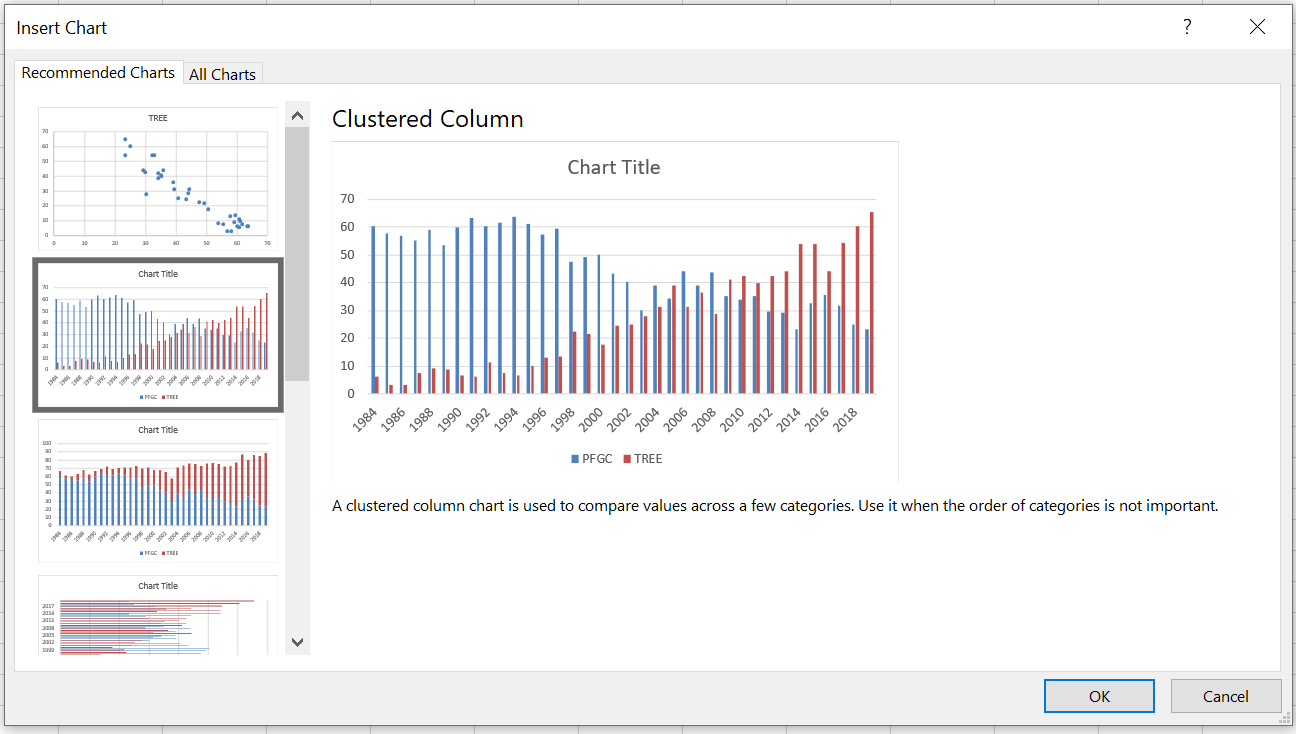Switch to the Recommended Charts tab
The width and height of the screenshot is (1296, 734).
click(x=98, y=73)
